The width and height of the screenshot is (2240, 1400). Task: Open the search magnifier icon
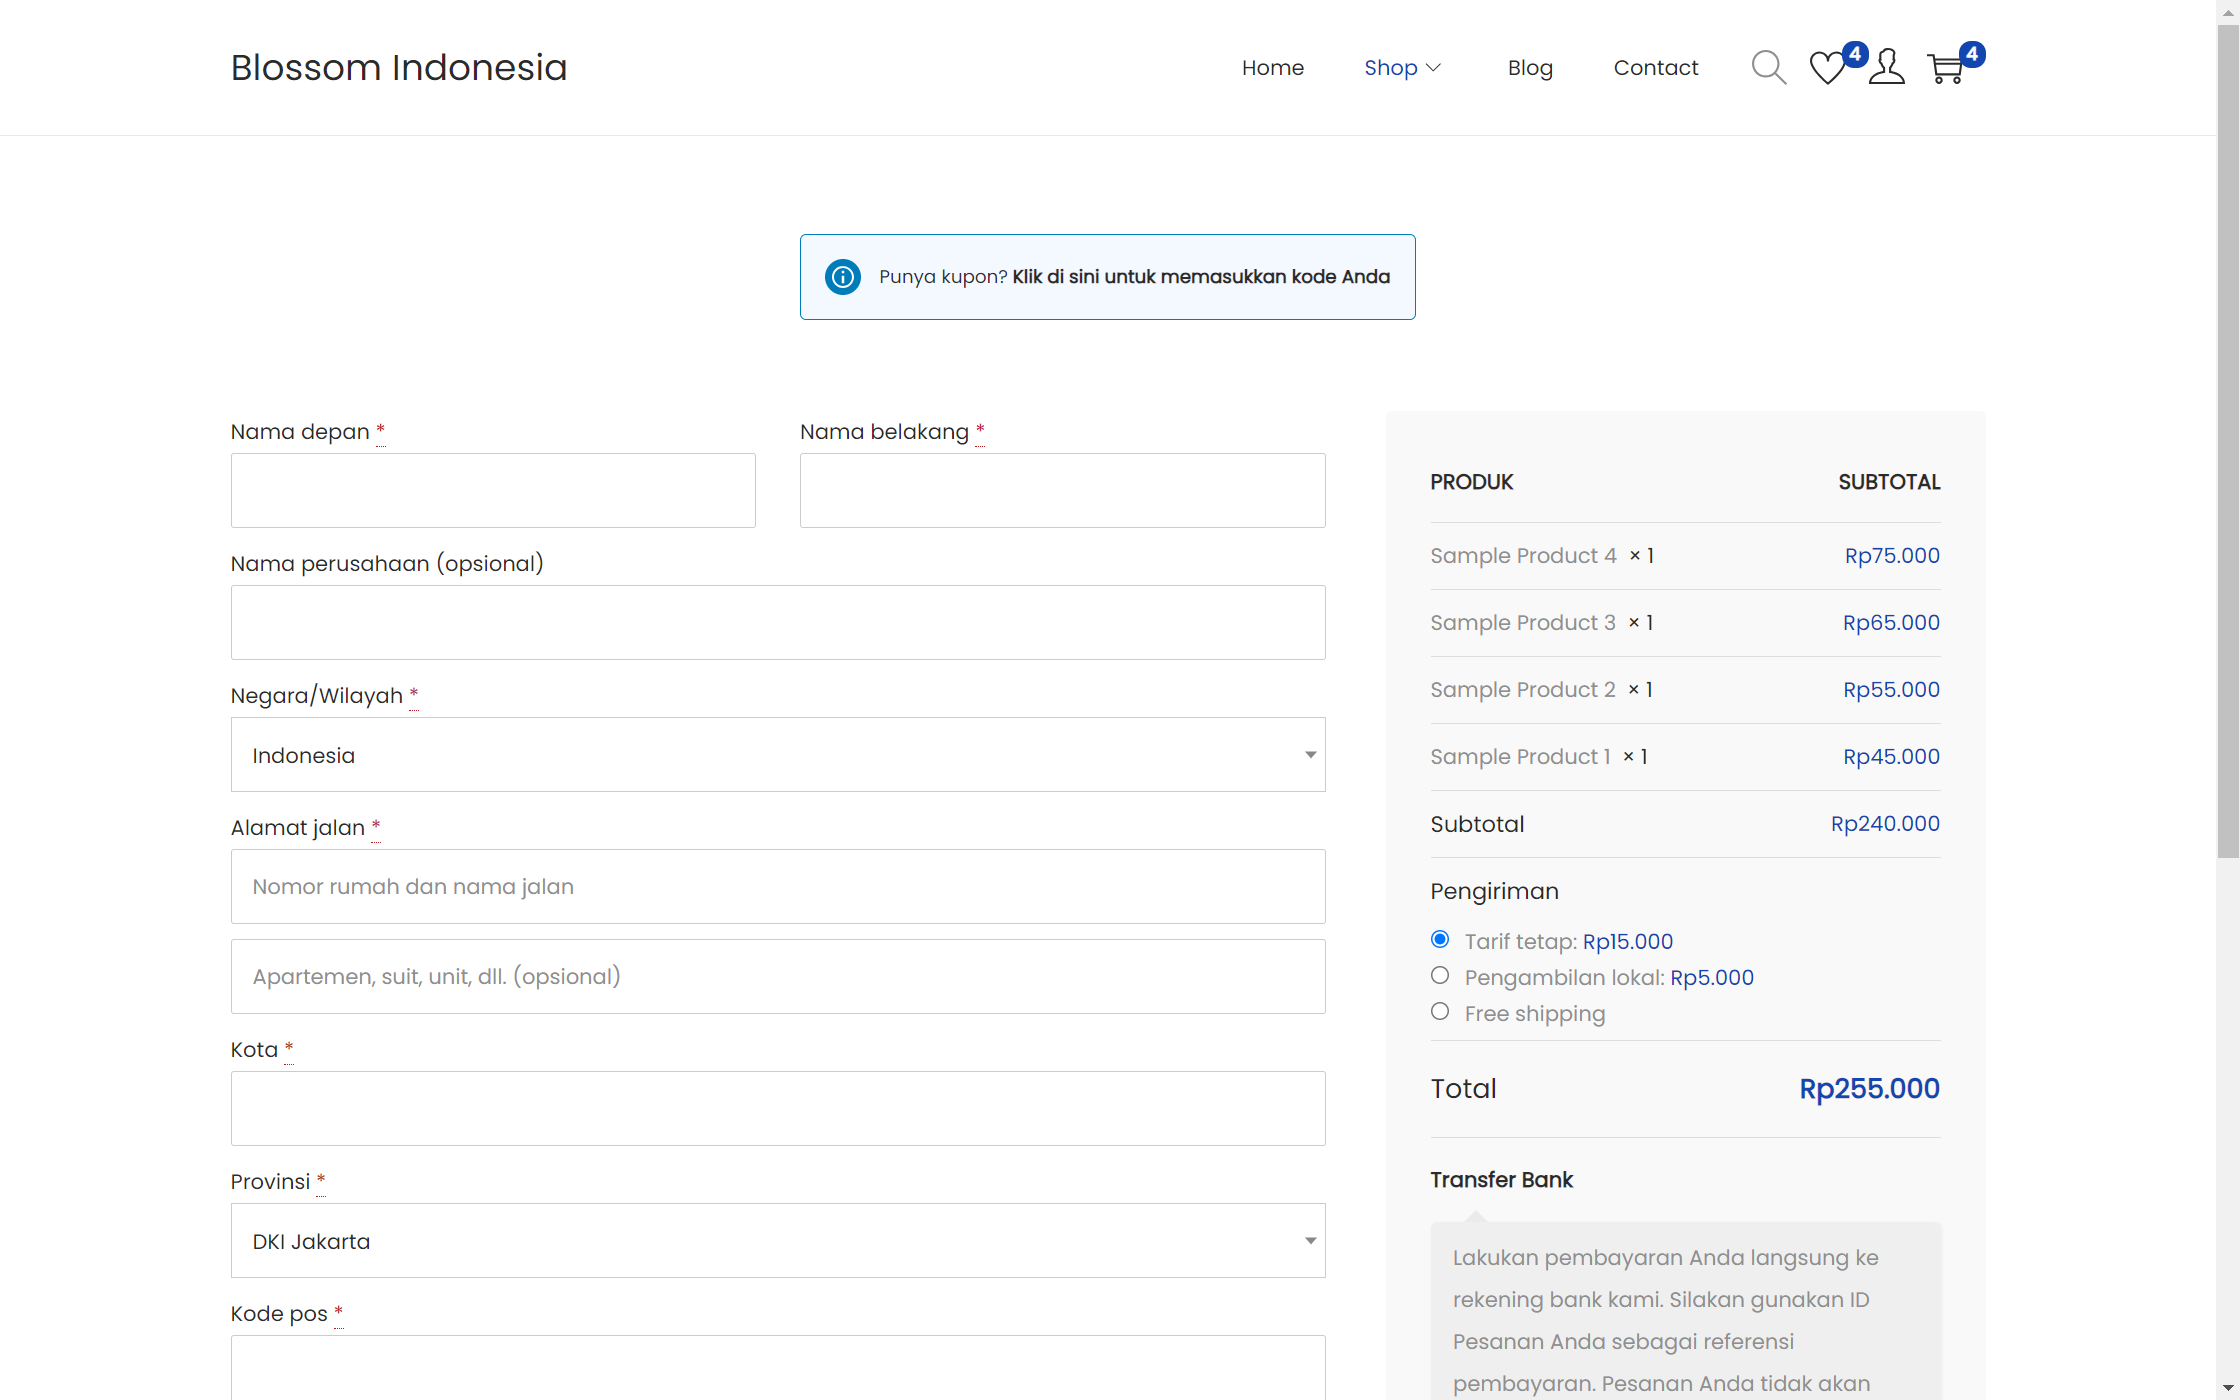coord(1768,67)
